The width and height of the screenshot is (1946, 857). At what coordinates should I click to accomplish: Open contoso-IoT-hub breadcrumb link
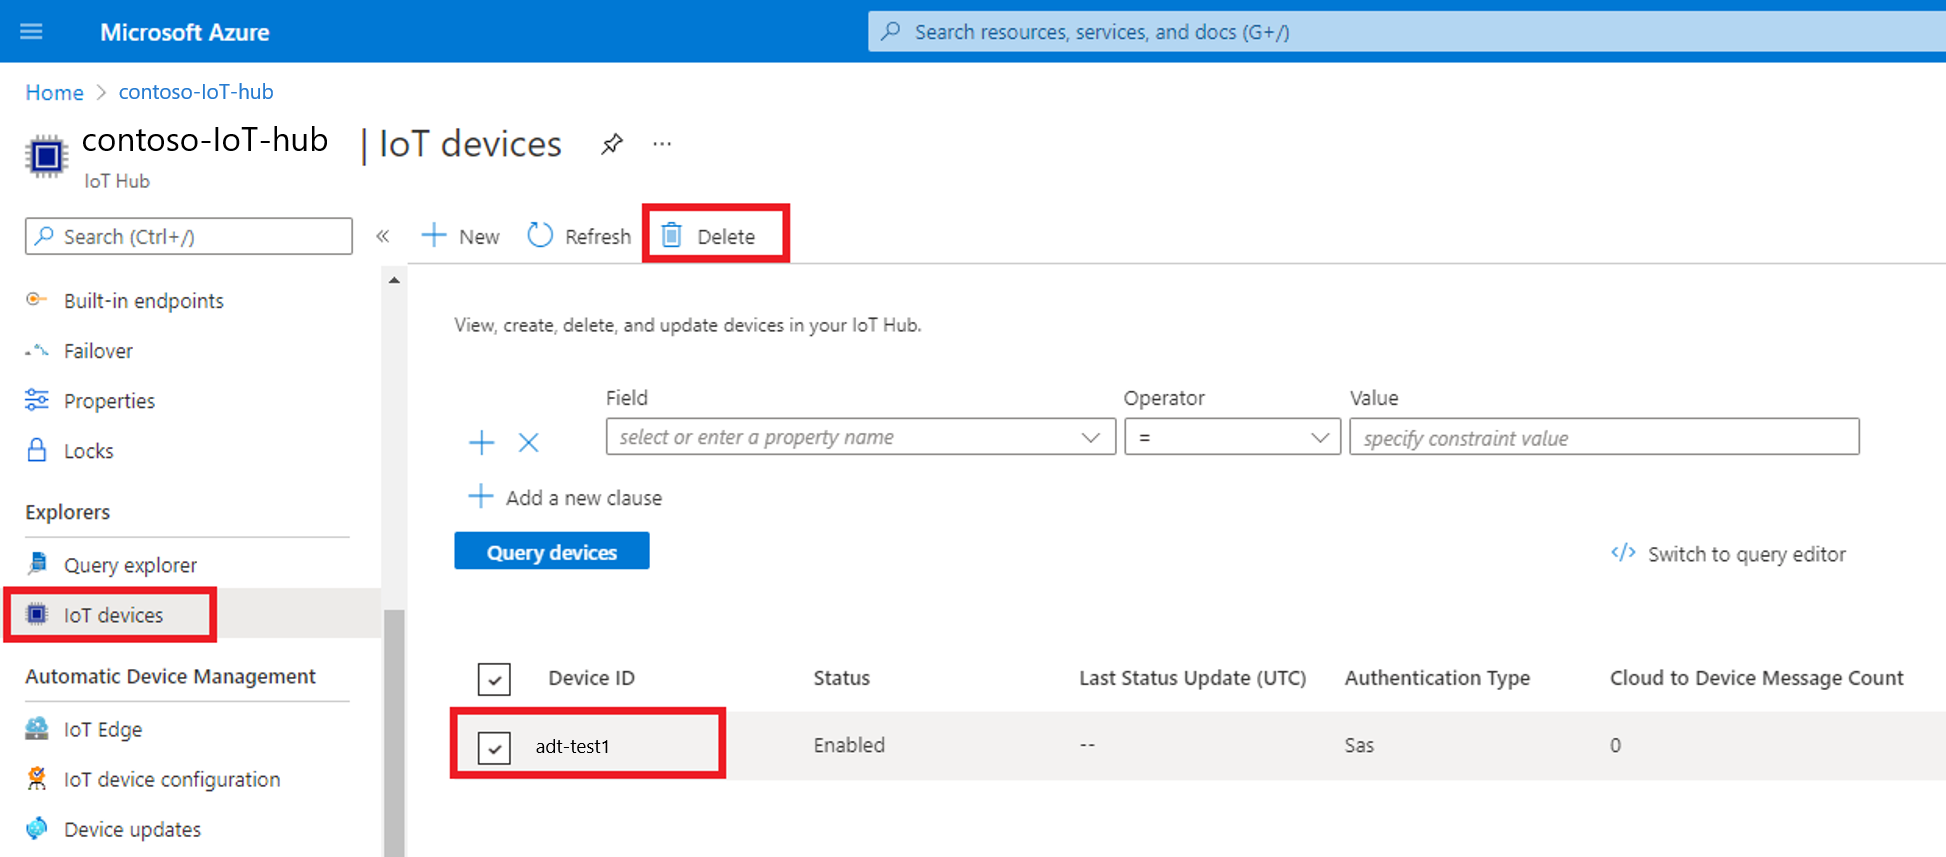[x=196, y=91]
